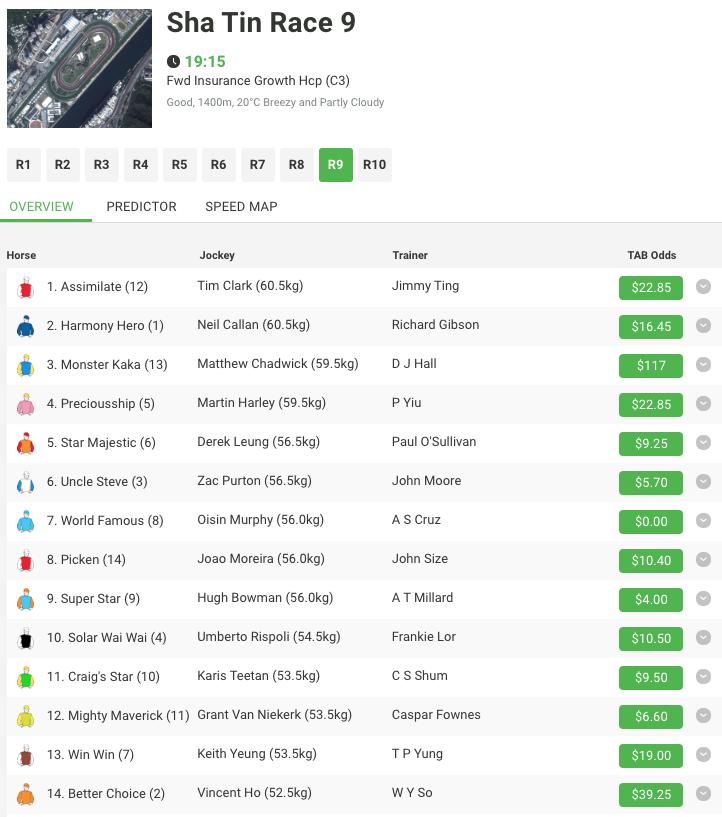Expand the Better Choice row chevron
Image resolution: width=722 pixels, height=817 pixels.
coord(703,794)
